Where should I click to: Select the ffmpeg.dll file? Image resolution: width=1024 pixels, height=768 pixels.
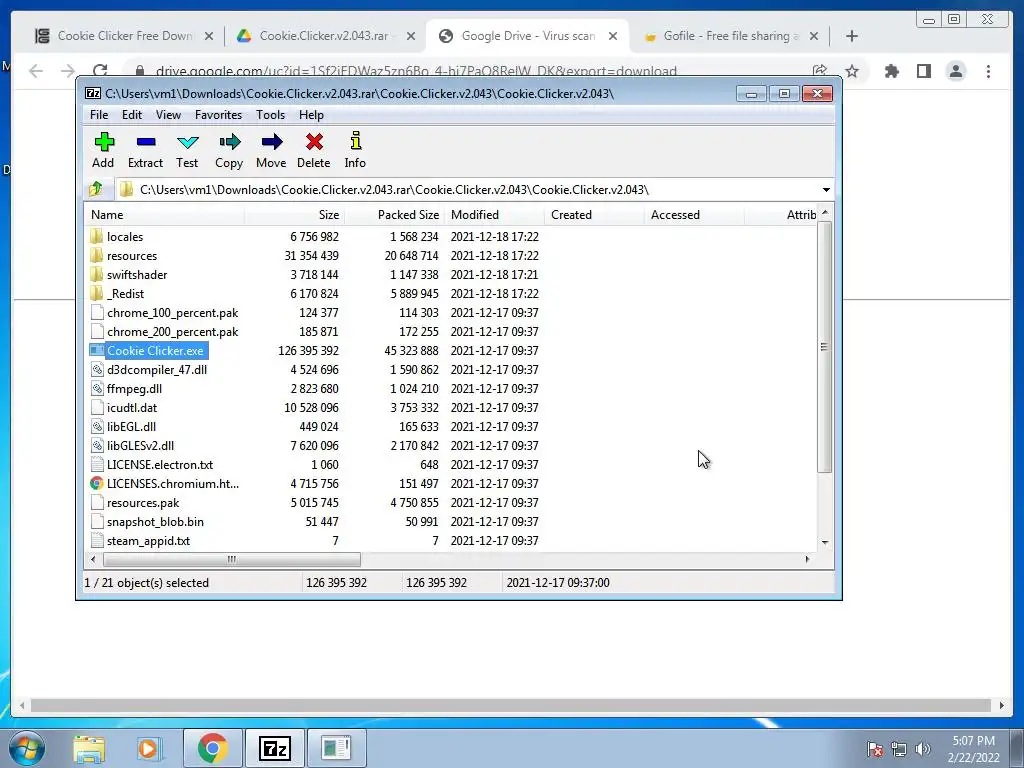point(135,389)
